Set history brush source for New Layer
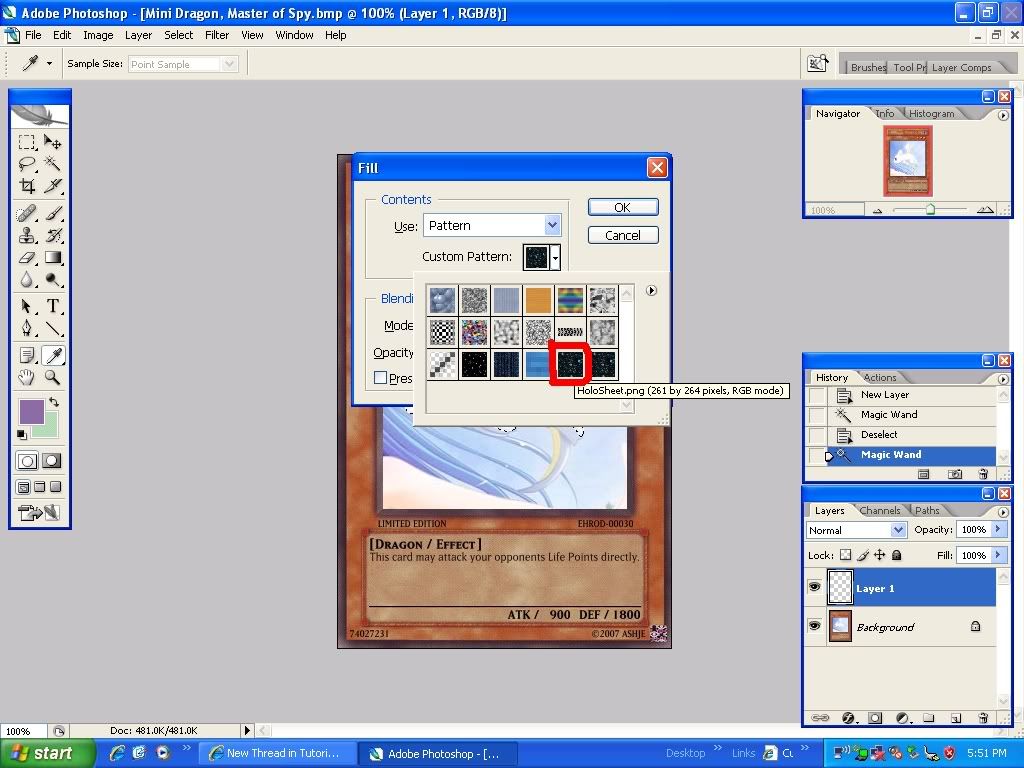 click(816, 395)
